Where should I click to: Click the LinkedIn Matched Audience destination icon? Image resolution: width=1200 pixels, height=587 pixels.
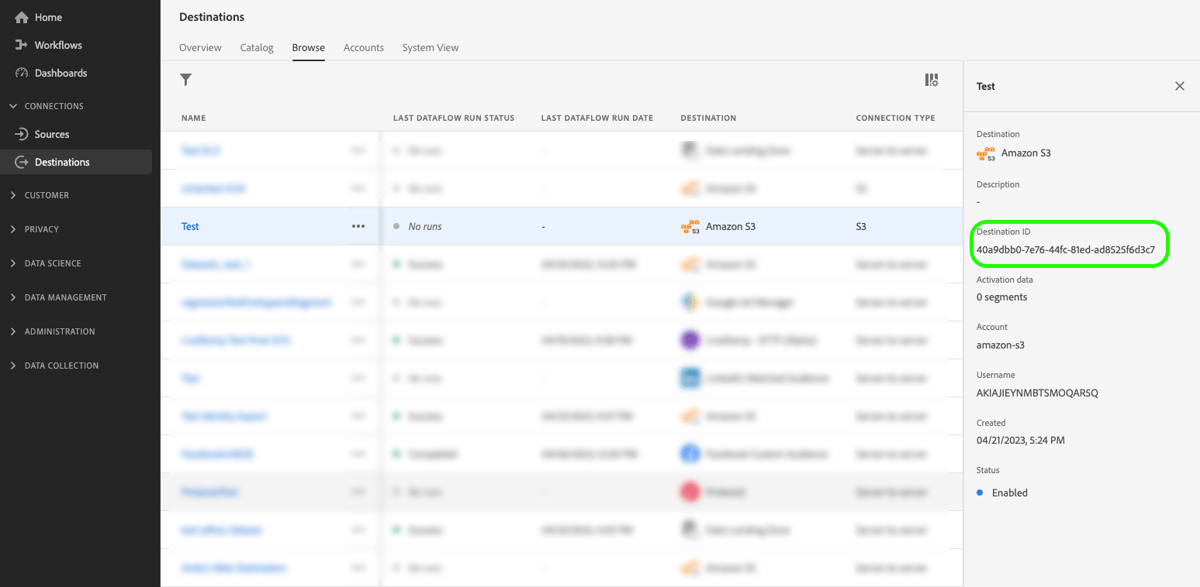(688, 378)
